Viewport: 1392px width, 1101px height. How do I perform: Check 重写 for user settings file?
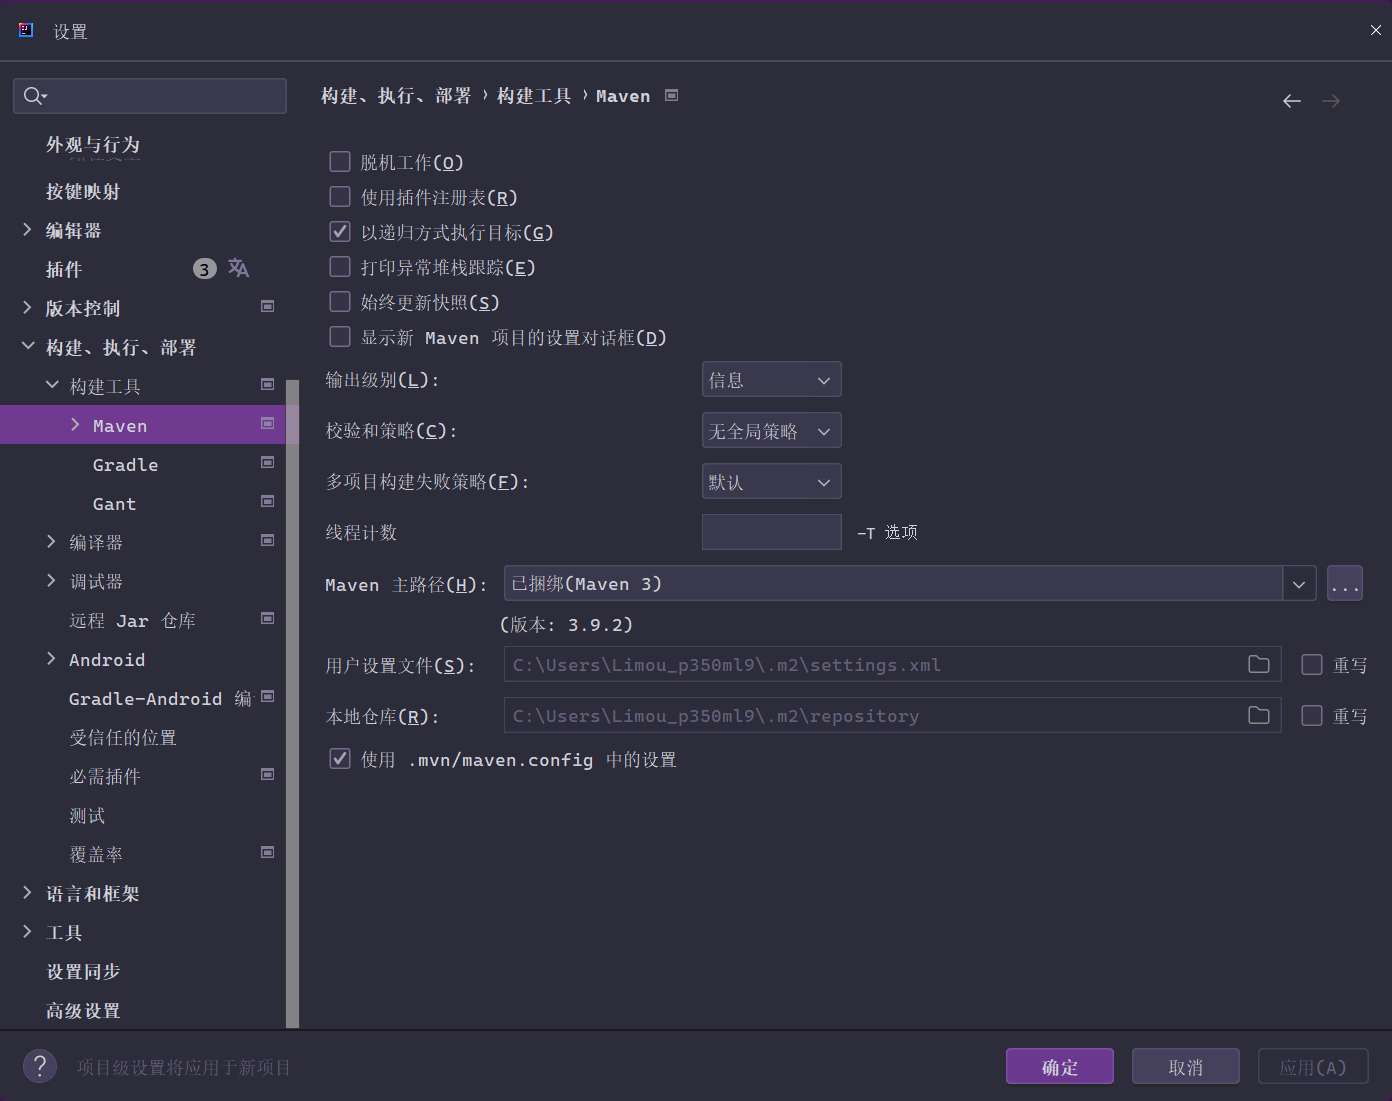(x=1311, y=665)
